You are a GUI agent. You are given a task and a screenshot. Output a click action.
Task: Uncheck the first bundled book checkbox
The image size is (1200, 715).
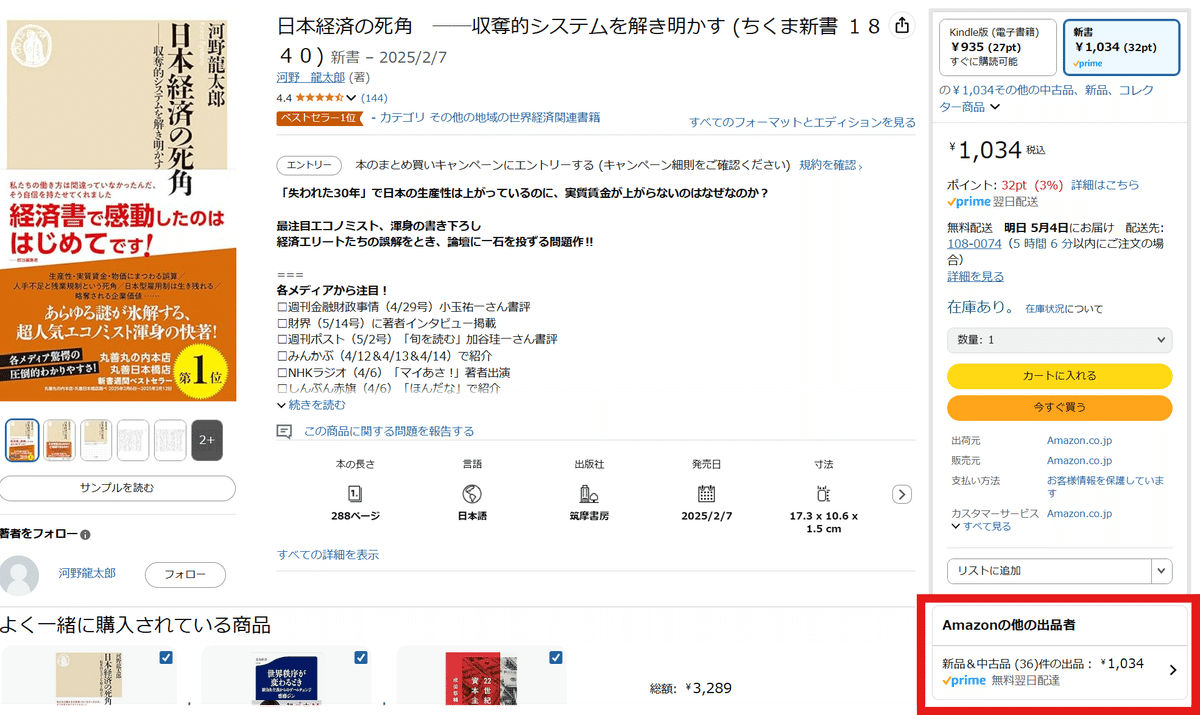pos(166,658)
